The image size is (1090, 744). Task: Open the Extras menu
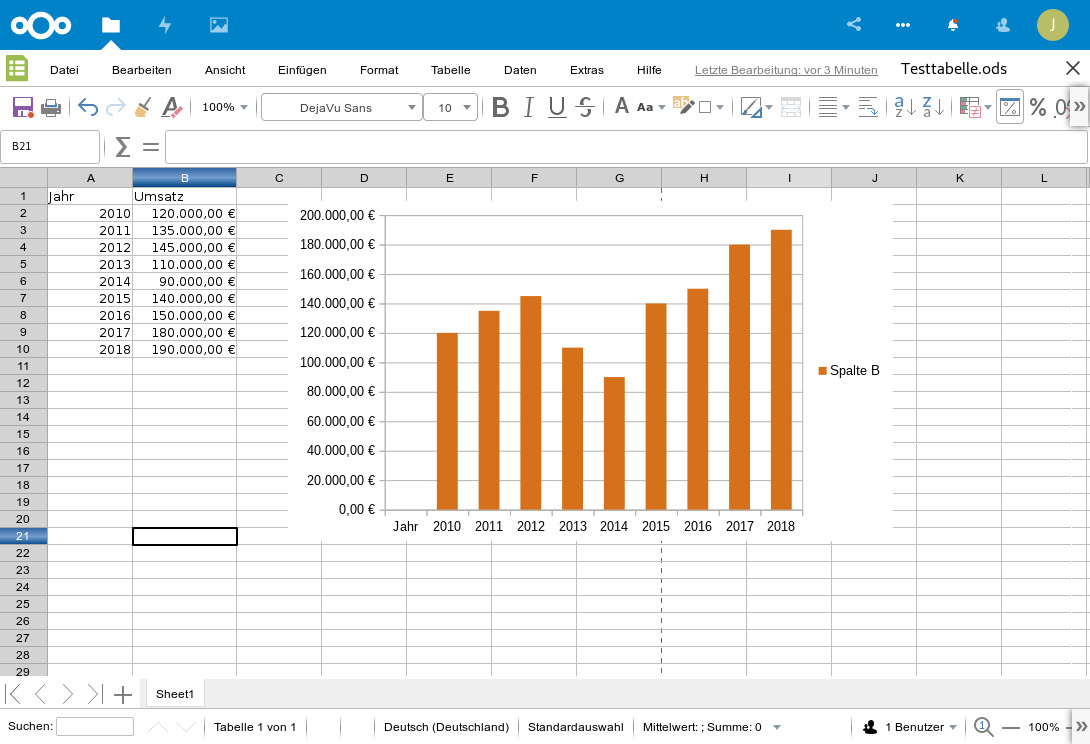587,70
